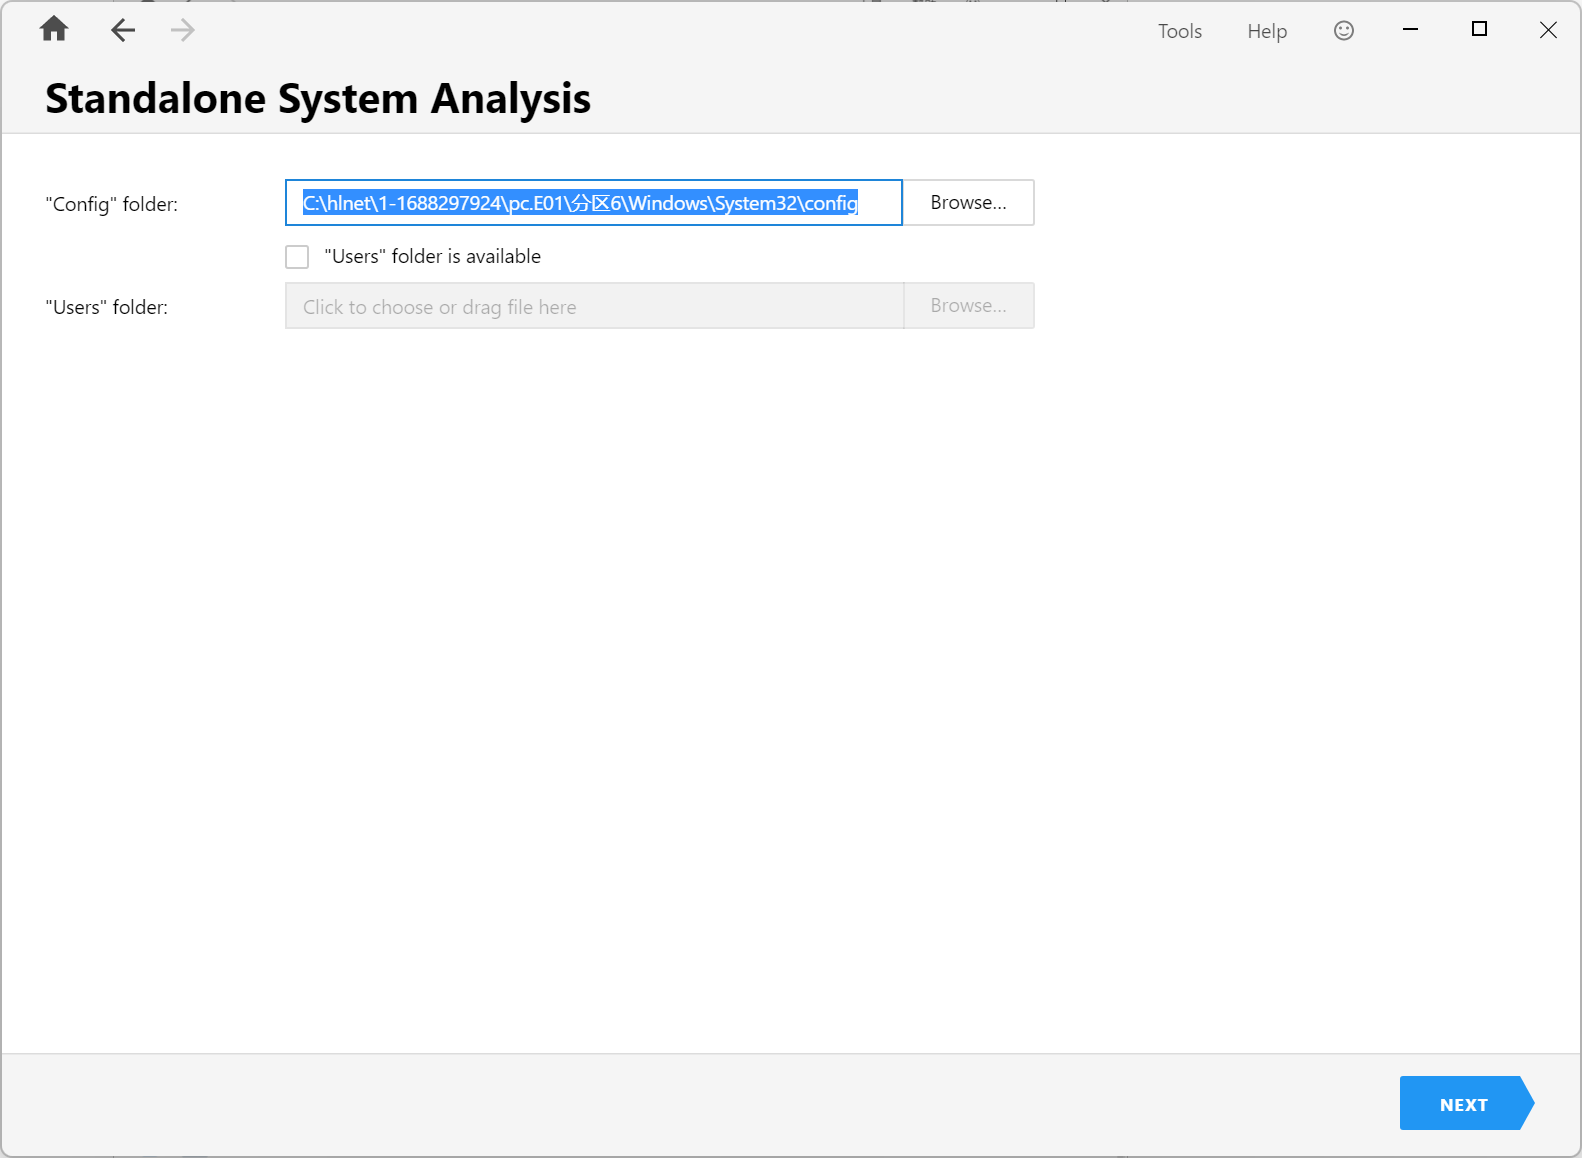Screen dimensions: 1582x1158
Task: Go to the Home screen icon
Action: 54,30
